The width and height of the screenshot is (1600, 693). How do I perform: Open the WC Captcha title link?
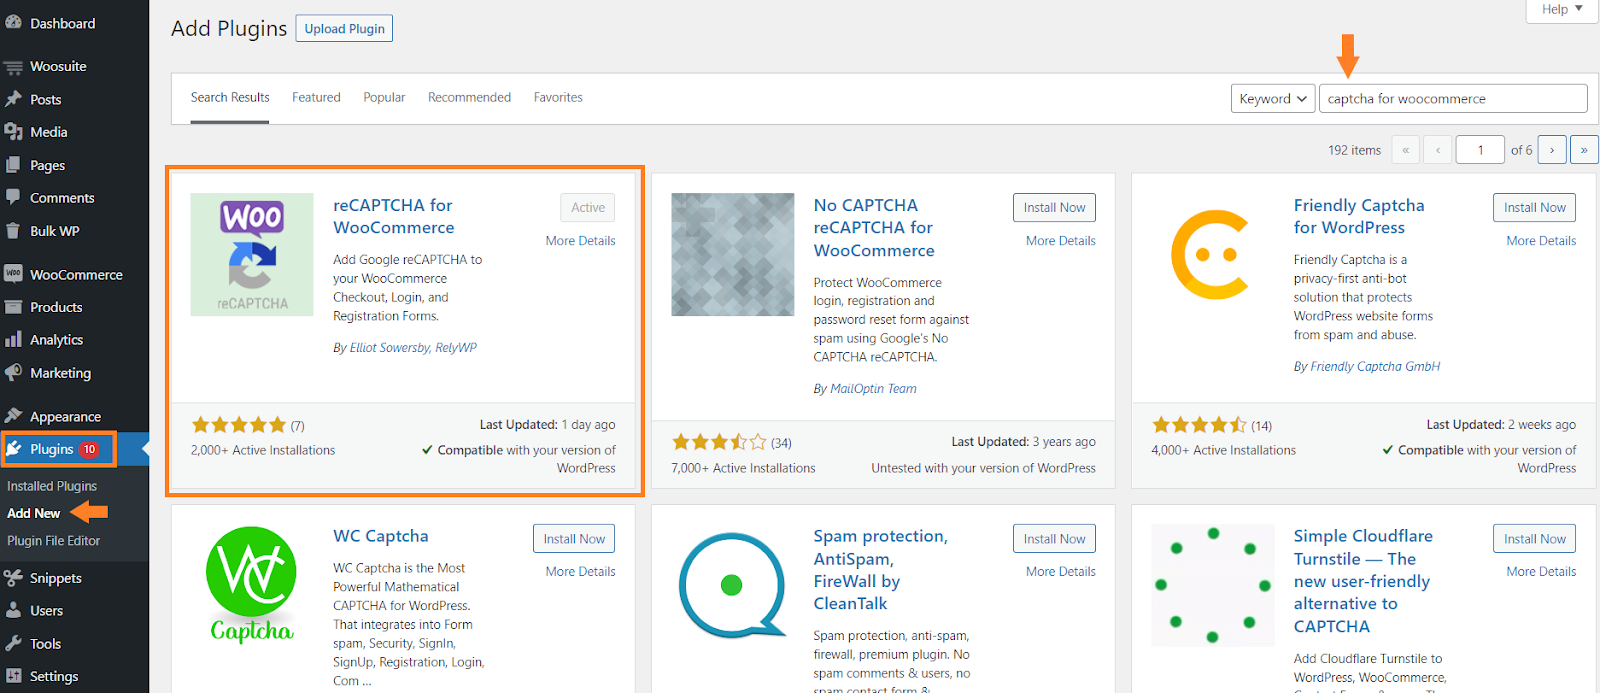tap(381, 536)
